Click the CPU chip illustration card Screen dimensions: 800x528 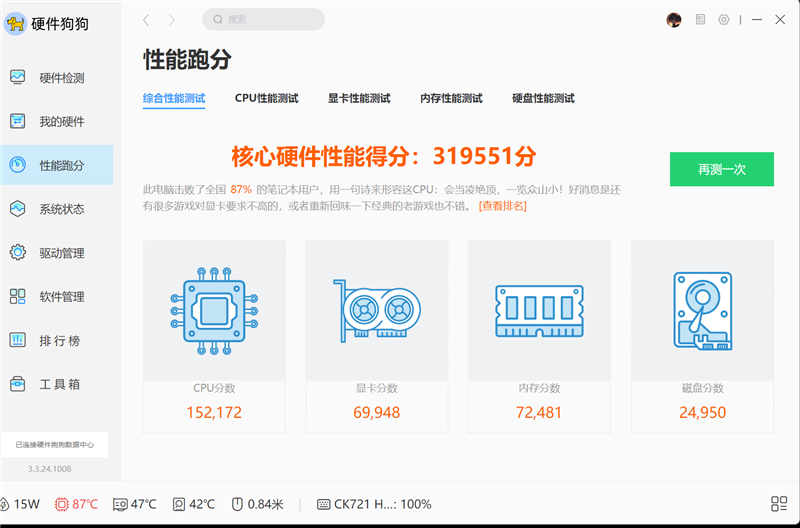(214, 311)
